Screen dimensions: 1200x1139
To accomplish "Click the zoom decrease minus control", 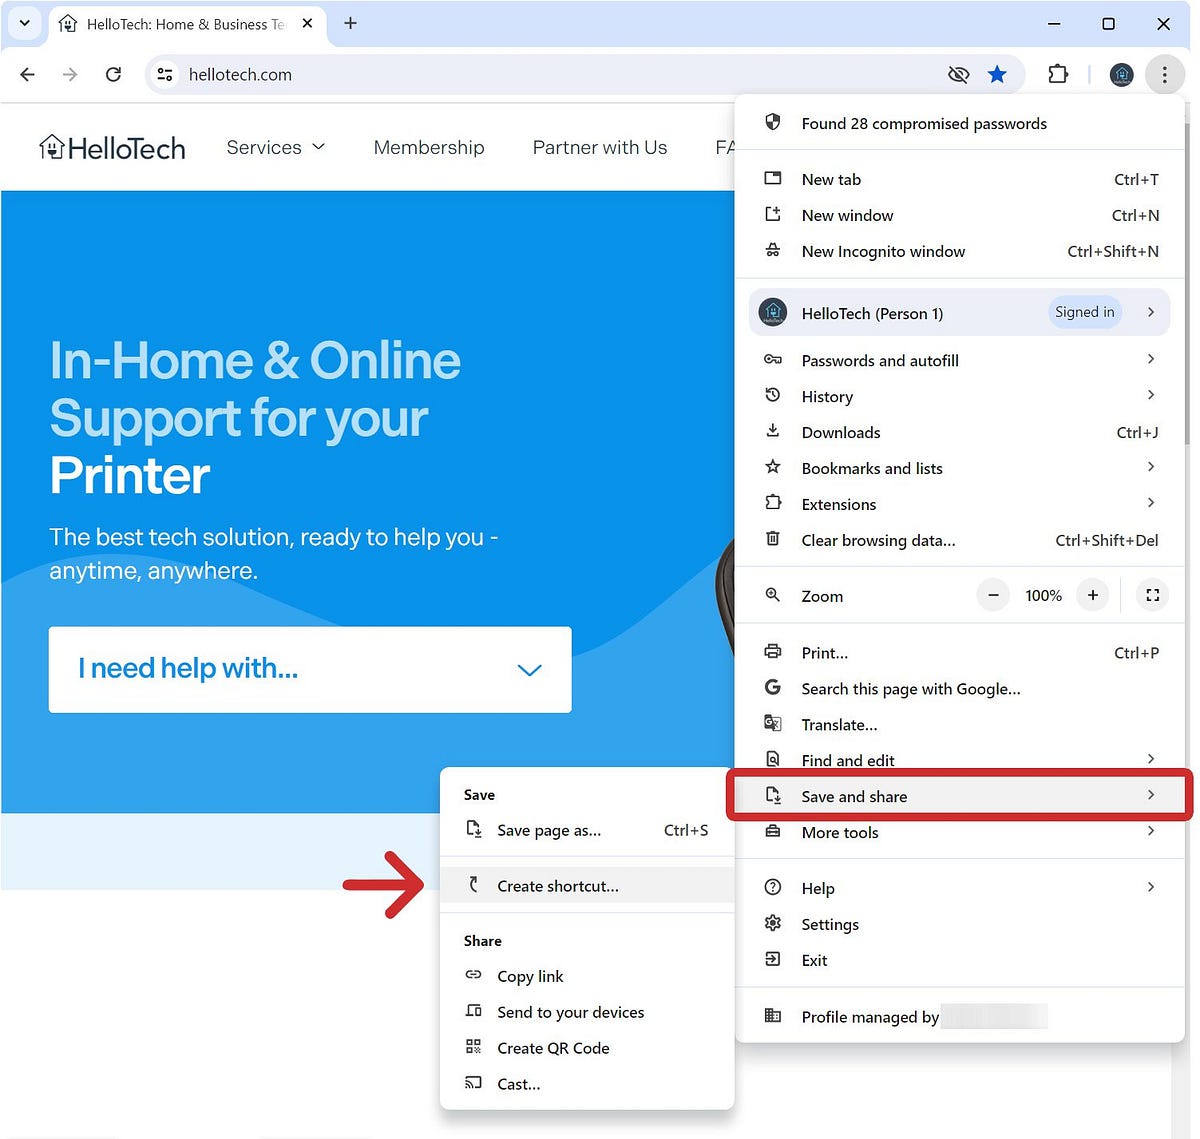I will click(x=992, y=595).
